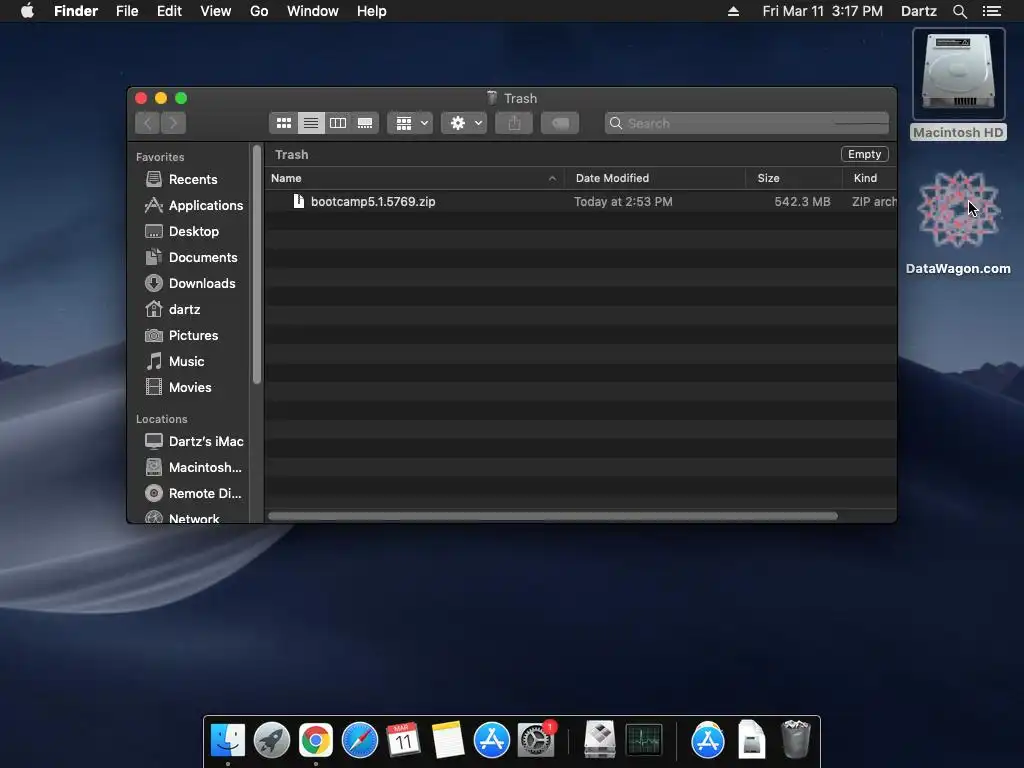
Task: Go back with the left arrow
Action: (x=148, y=123)
